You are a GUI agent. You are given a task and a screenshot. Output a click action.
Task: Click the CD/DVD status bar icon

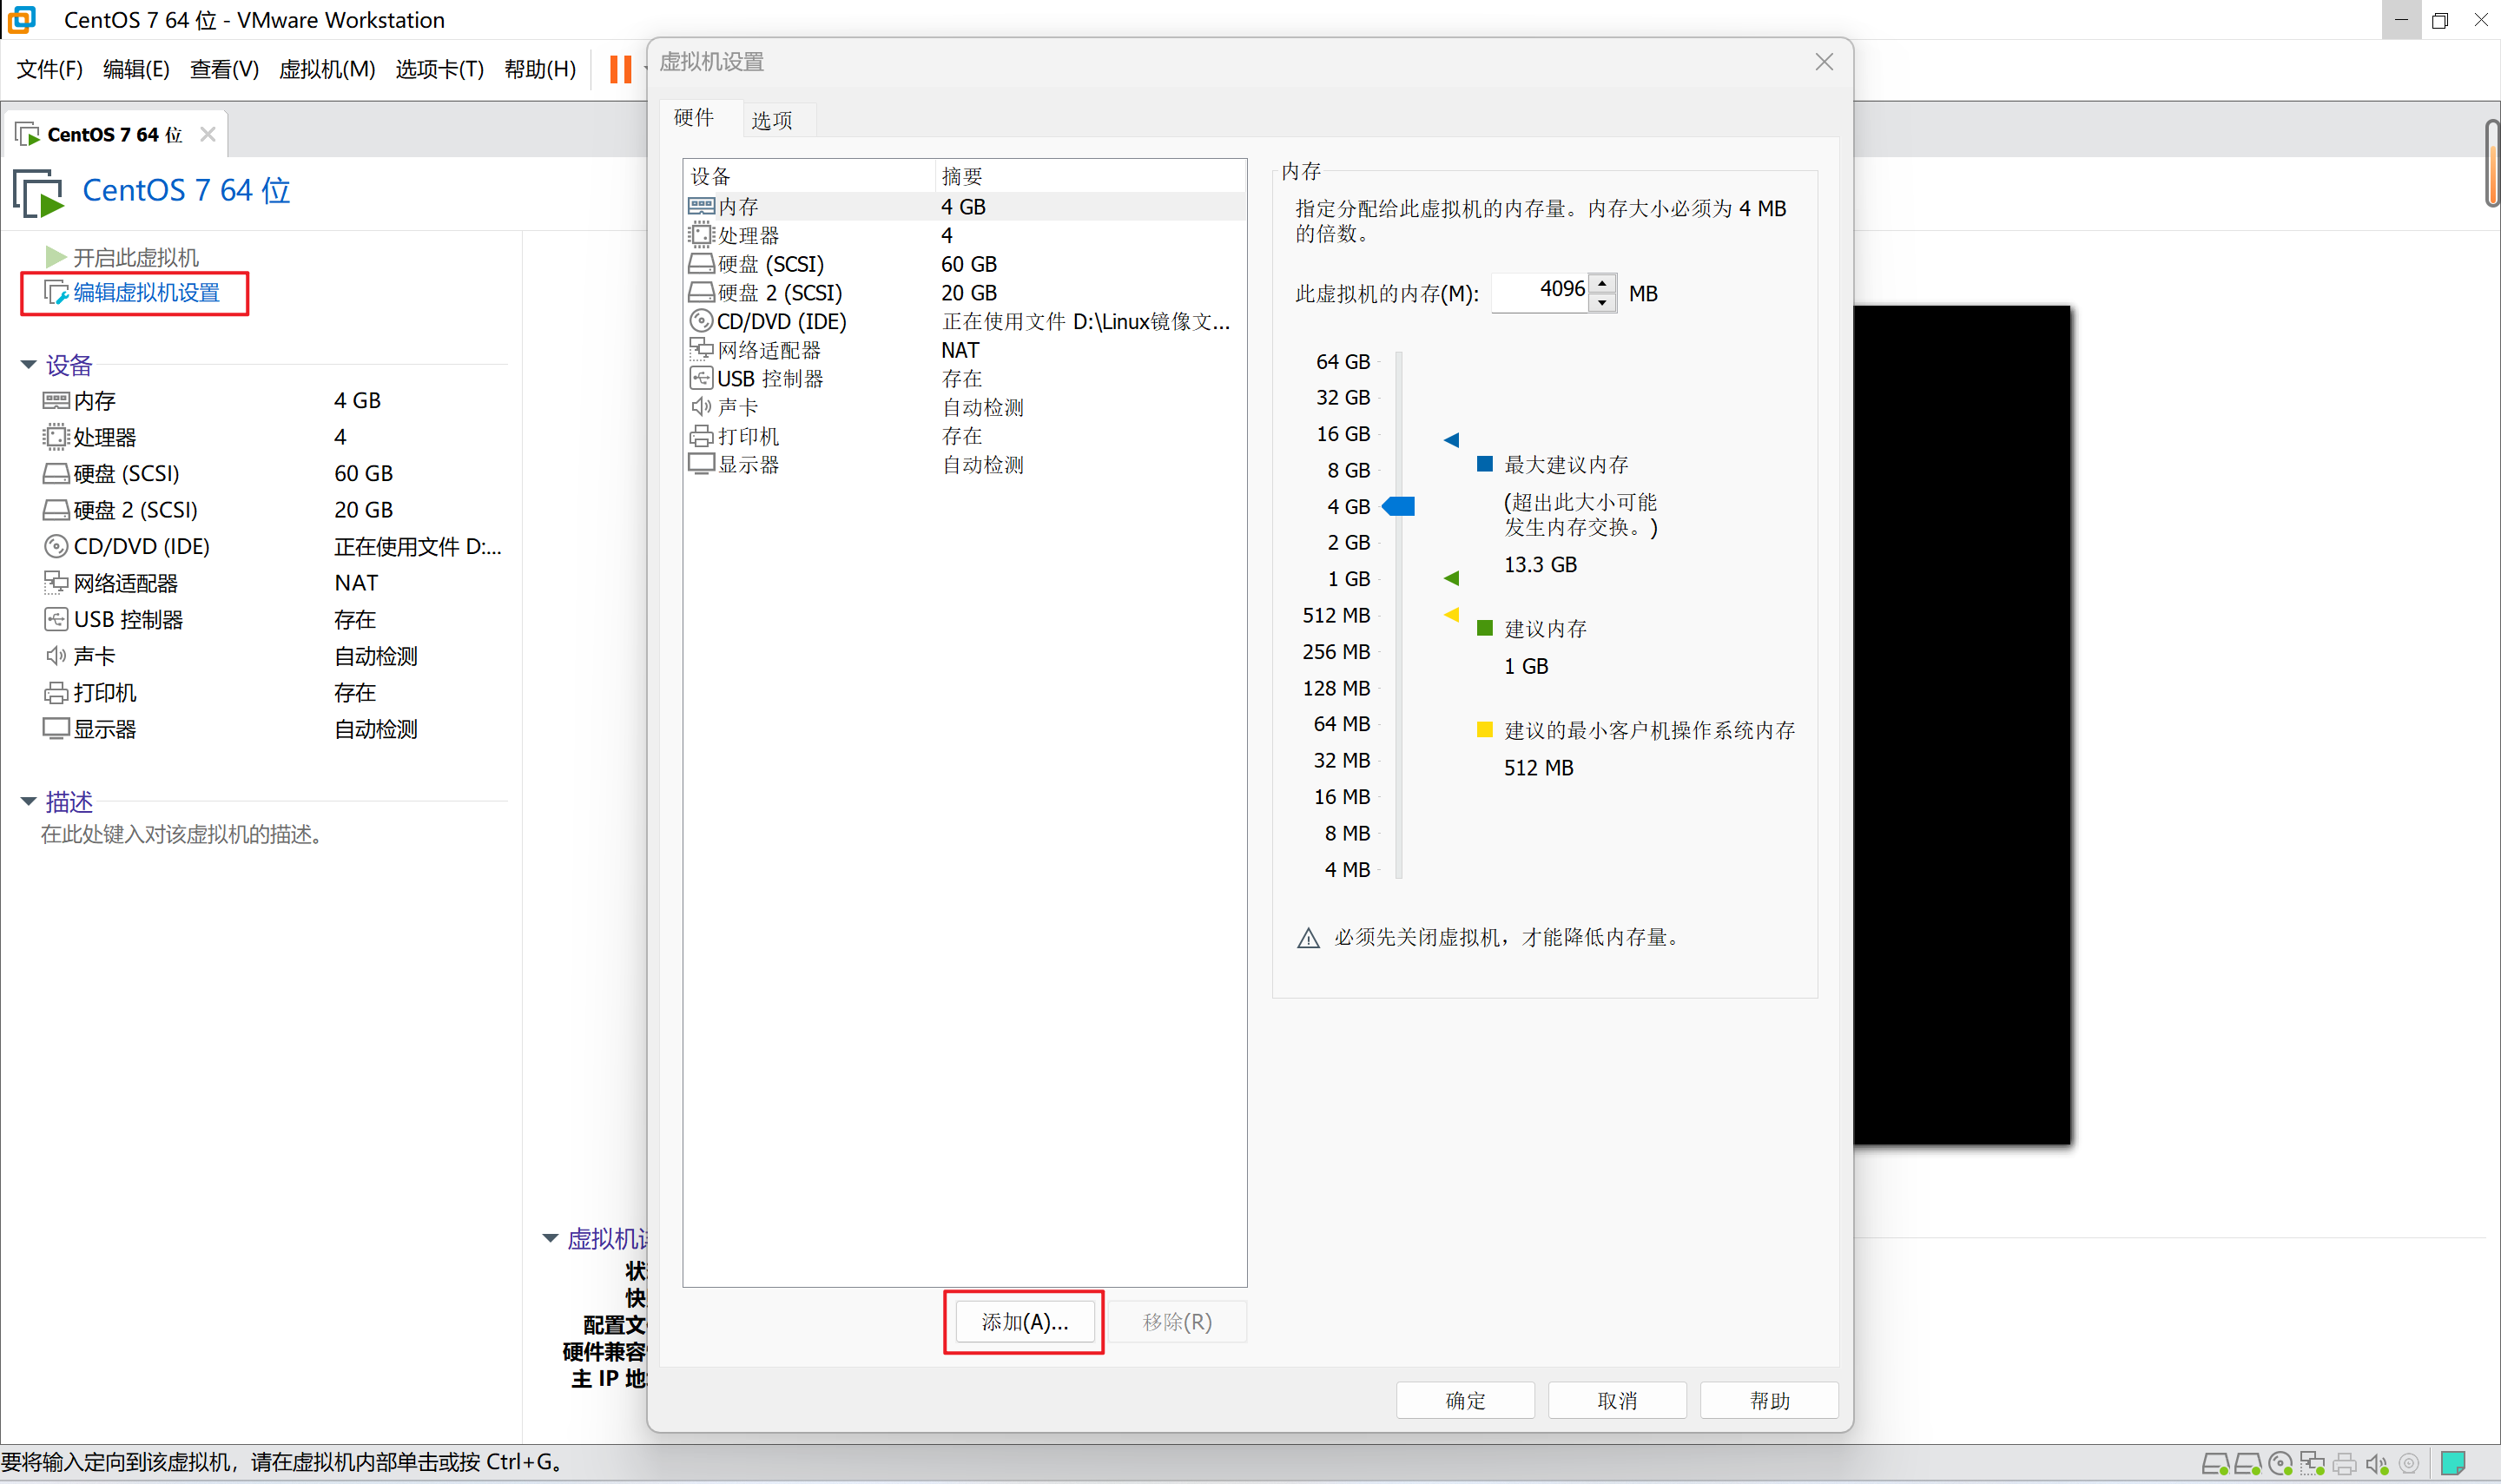[x=2280, y=1464]
